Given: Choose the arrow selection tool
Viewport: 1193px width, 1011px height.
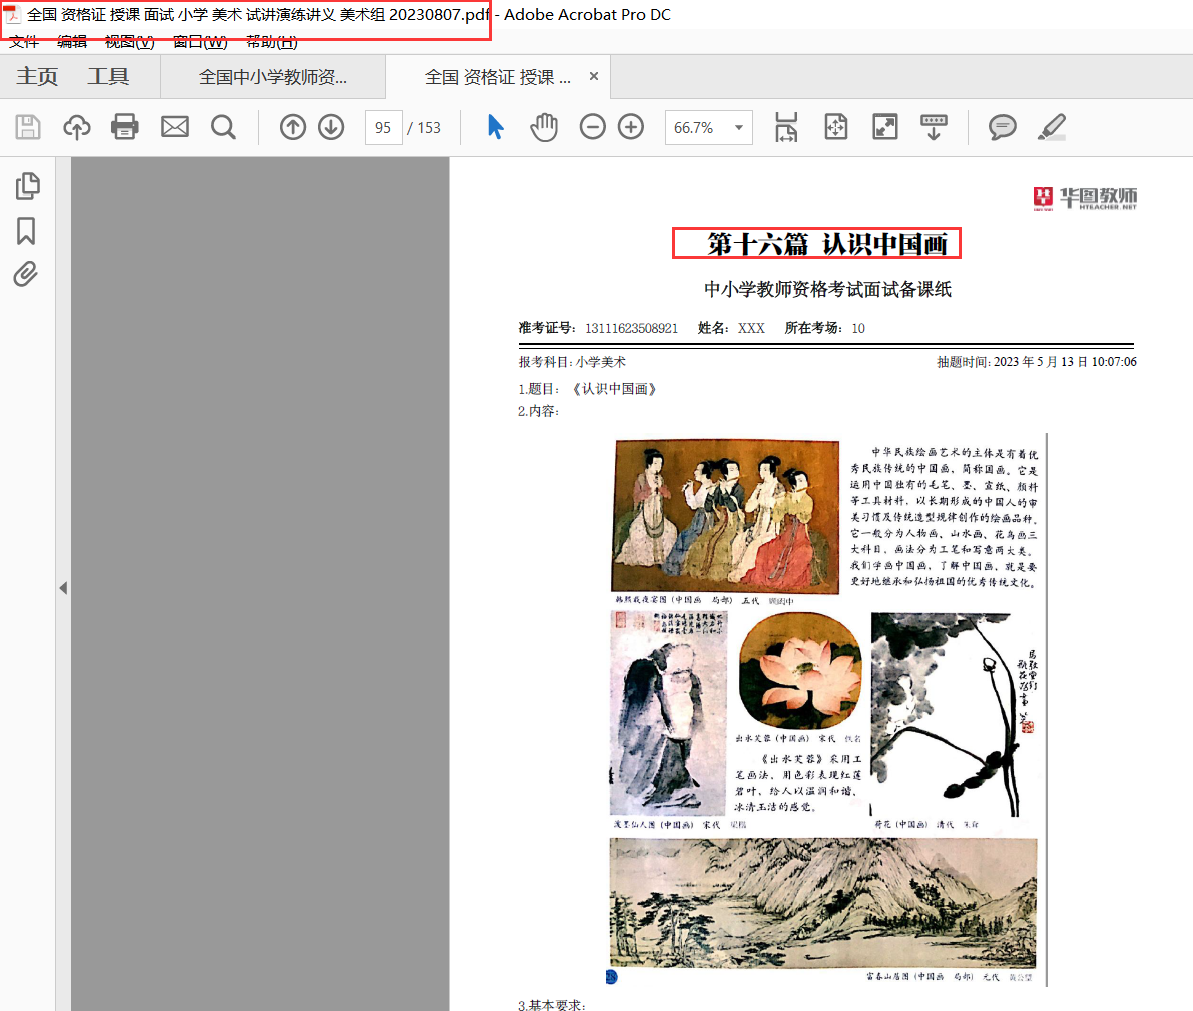Looking at the screenshot, I should 495,127.
